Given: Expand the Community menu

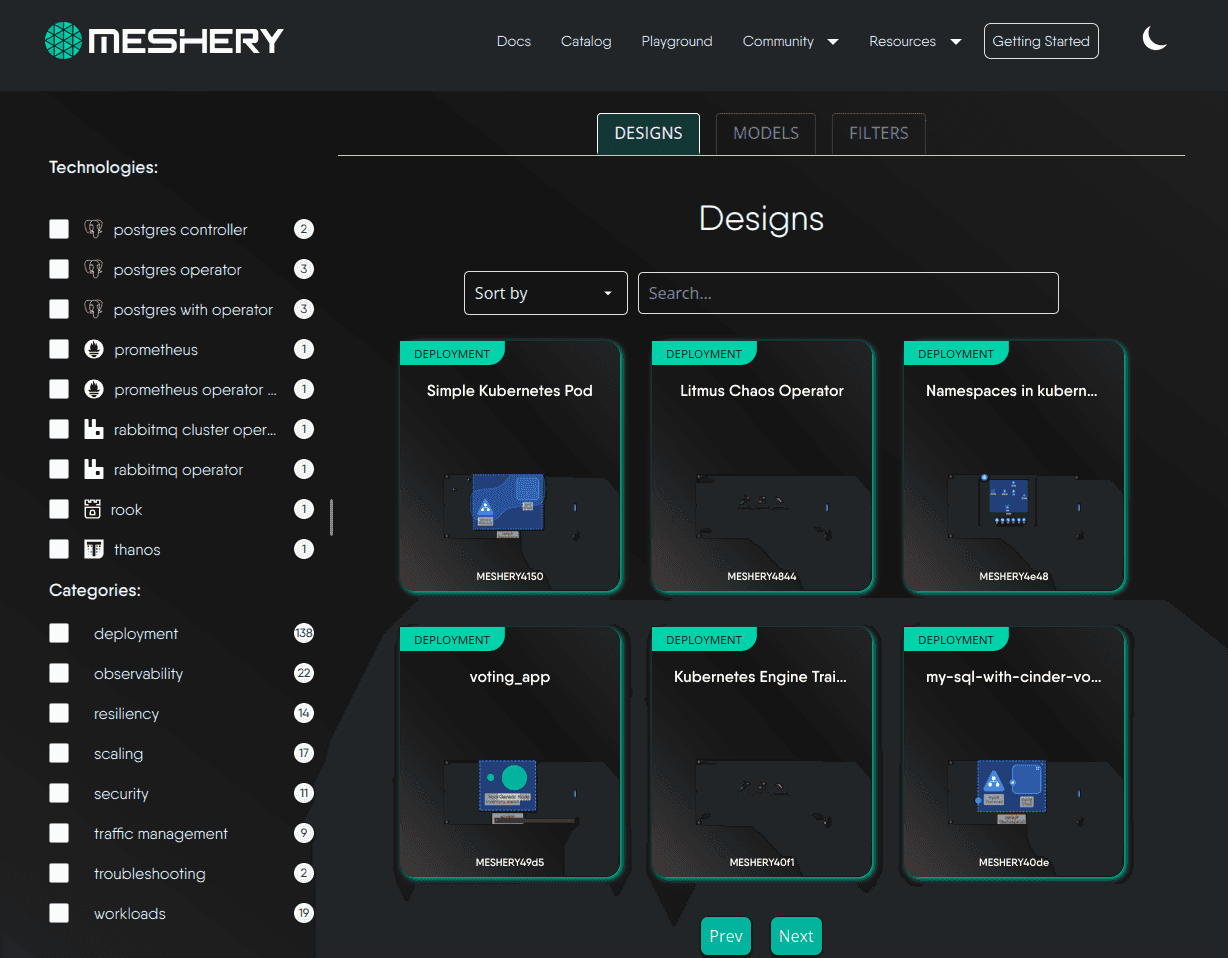Looking at the screenshot, I should click(x=790, y=41).
